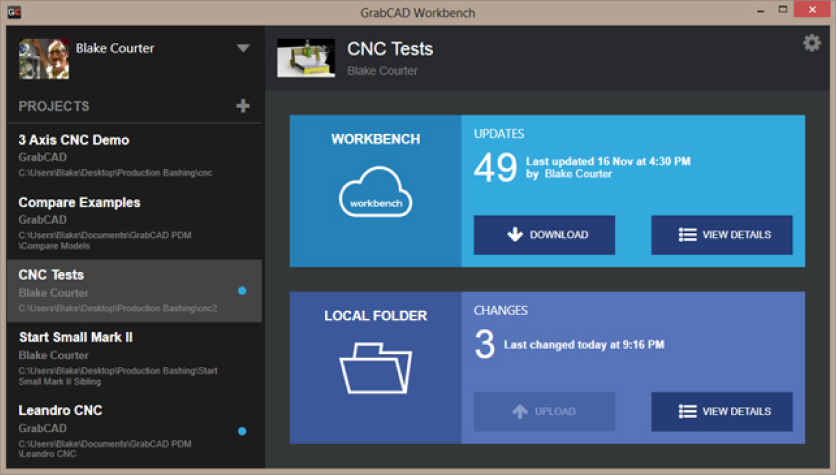View details of workbench updates

(x=722, y=235)
